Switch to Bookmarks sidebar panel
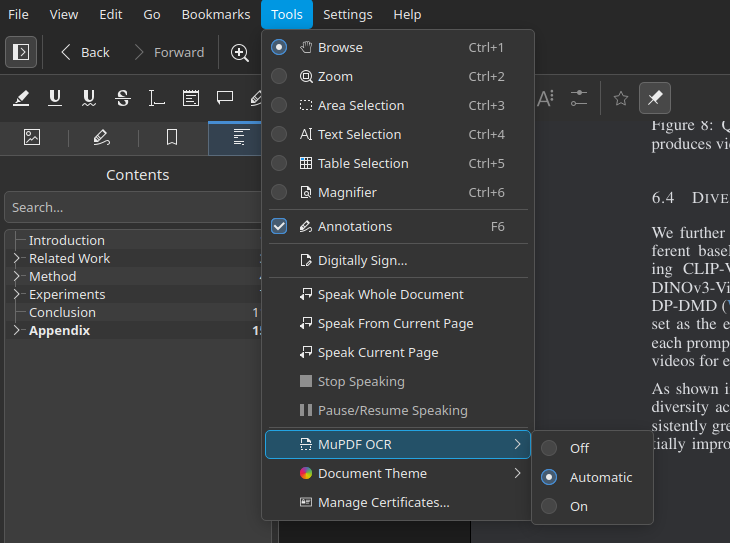 tap(172, 137)
